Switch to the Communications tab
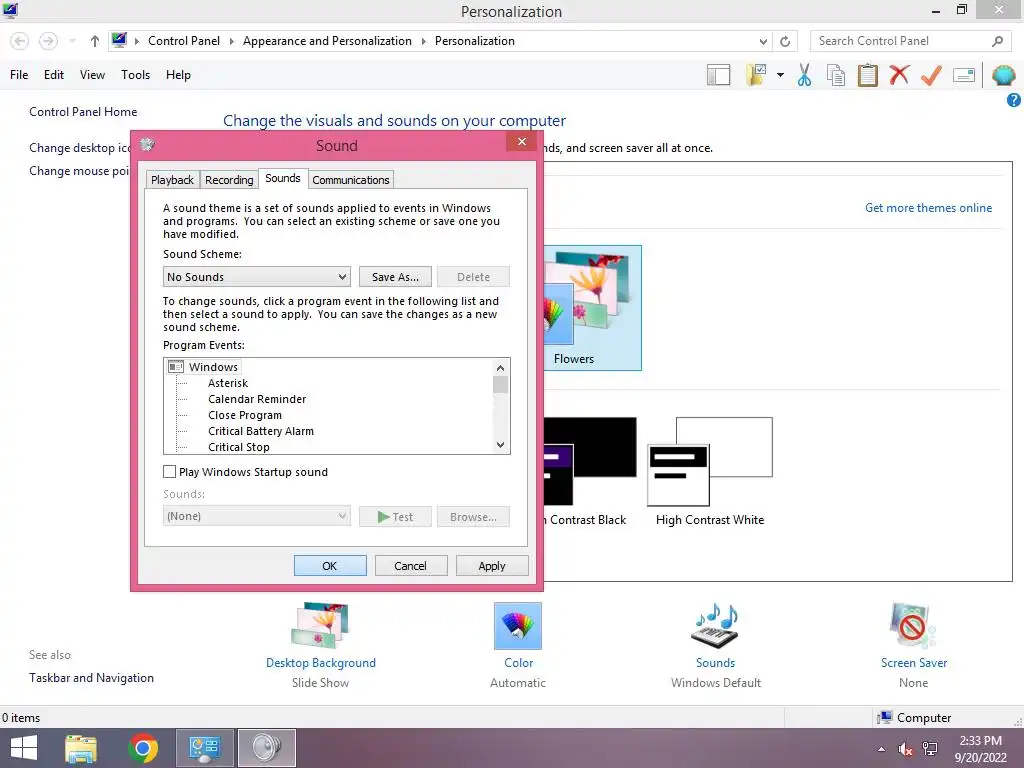The height and width of the screenshot is (768, 1024). (351, 180)
